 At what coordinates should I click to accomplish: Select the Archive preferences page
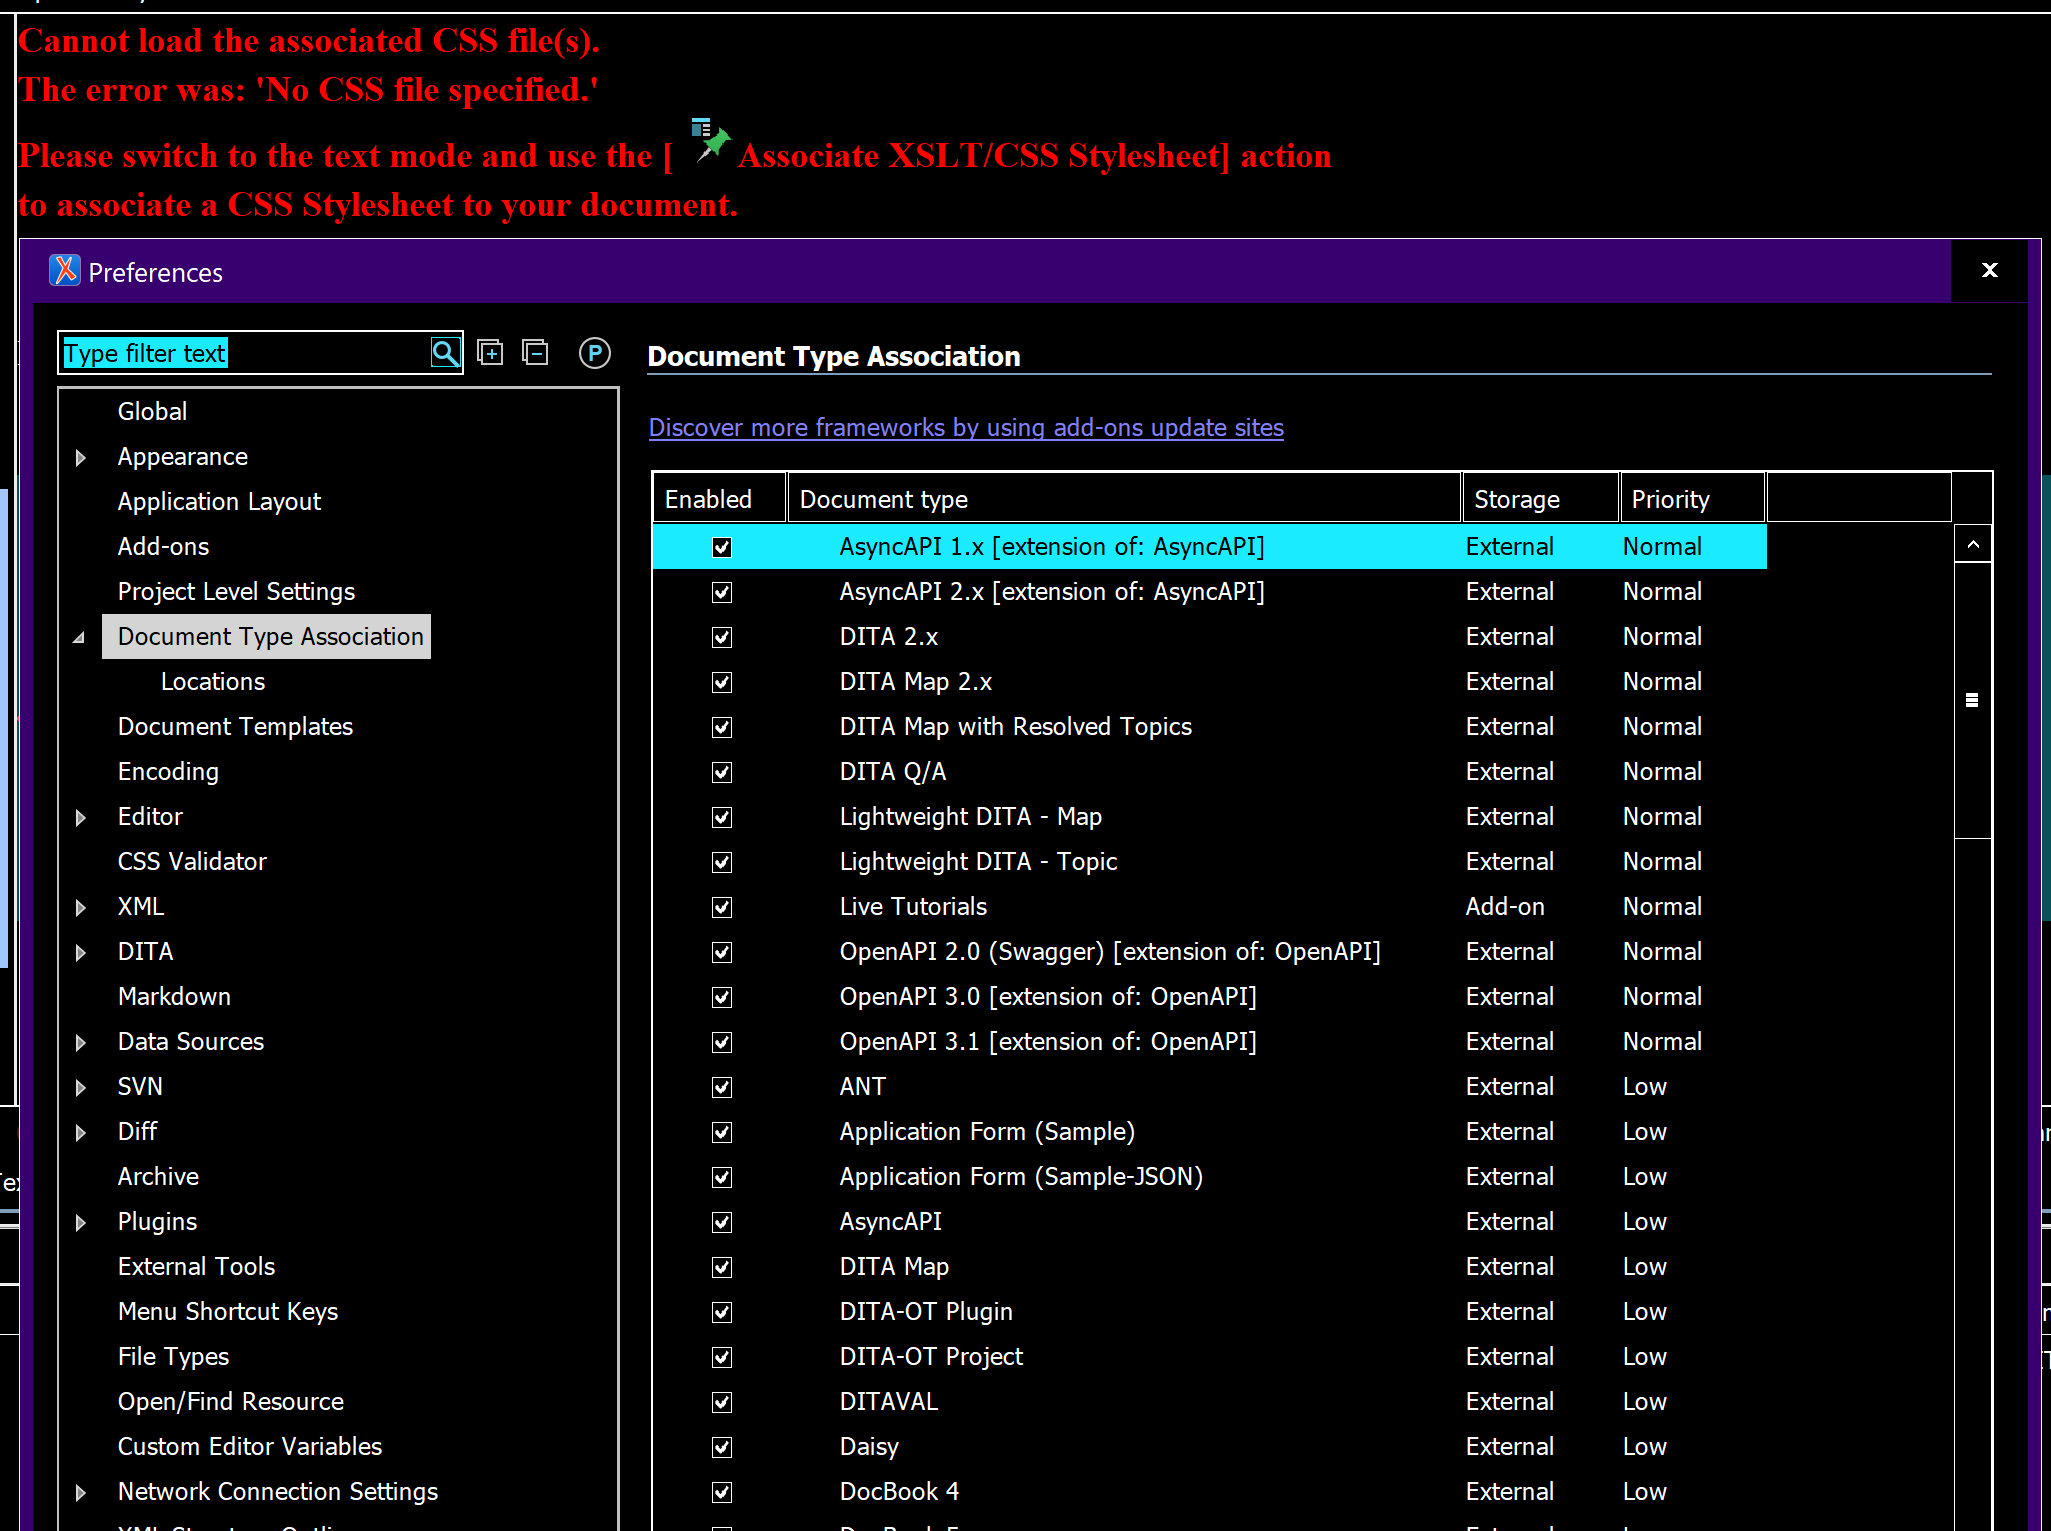click(158, 1177)
